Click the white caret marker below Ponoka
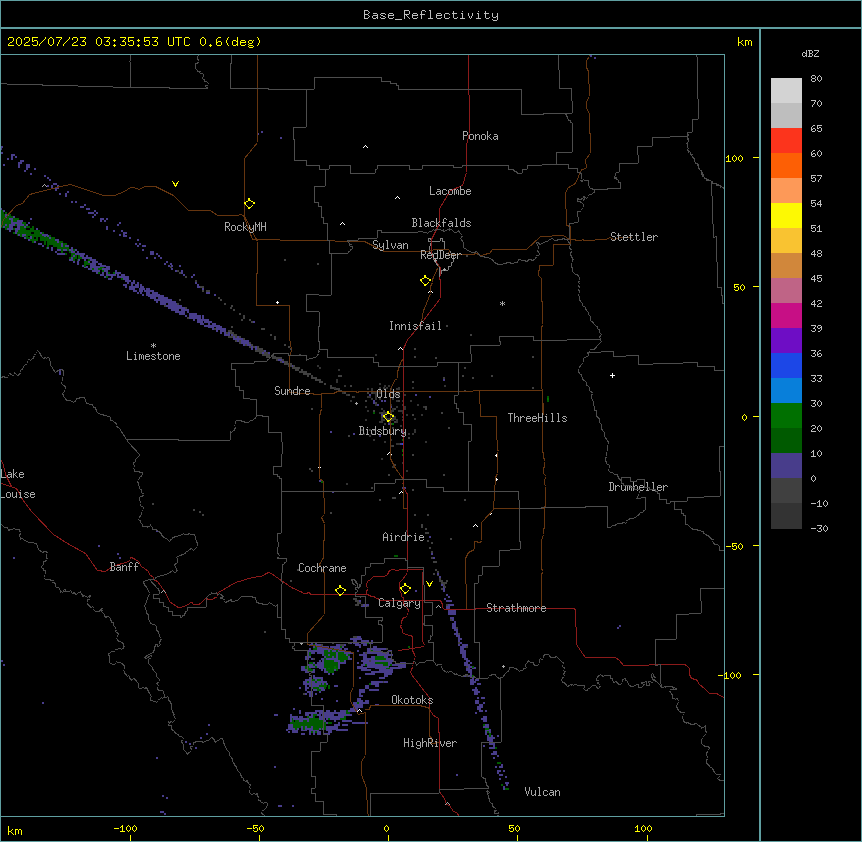Screen dimensions: 862x842 click(365, 147)
